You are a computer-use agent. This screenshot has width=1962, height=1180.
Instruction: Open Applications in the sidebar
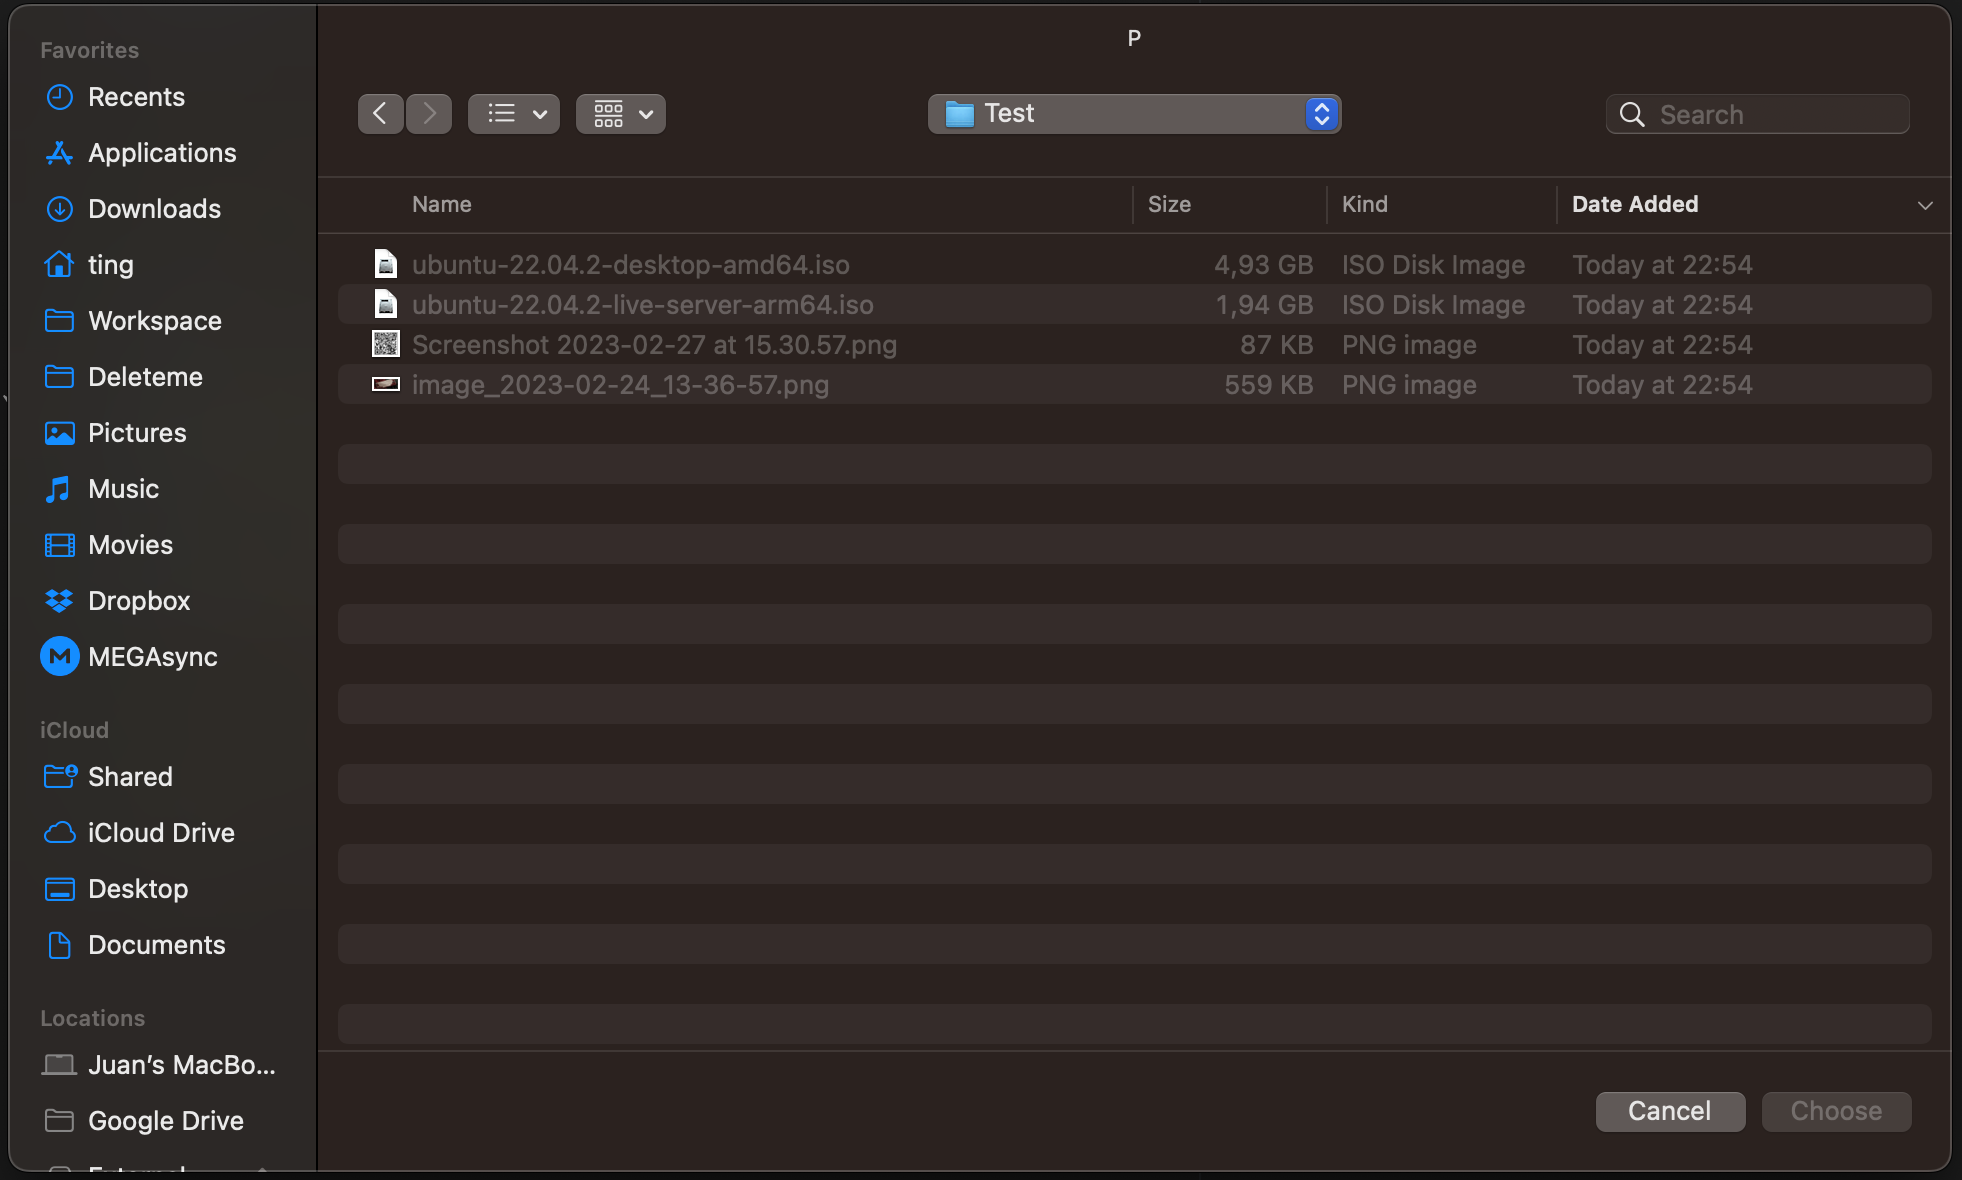click(162, 153)
